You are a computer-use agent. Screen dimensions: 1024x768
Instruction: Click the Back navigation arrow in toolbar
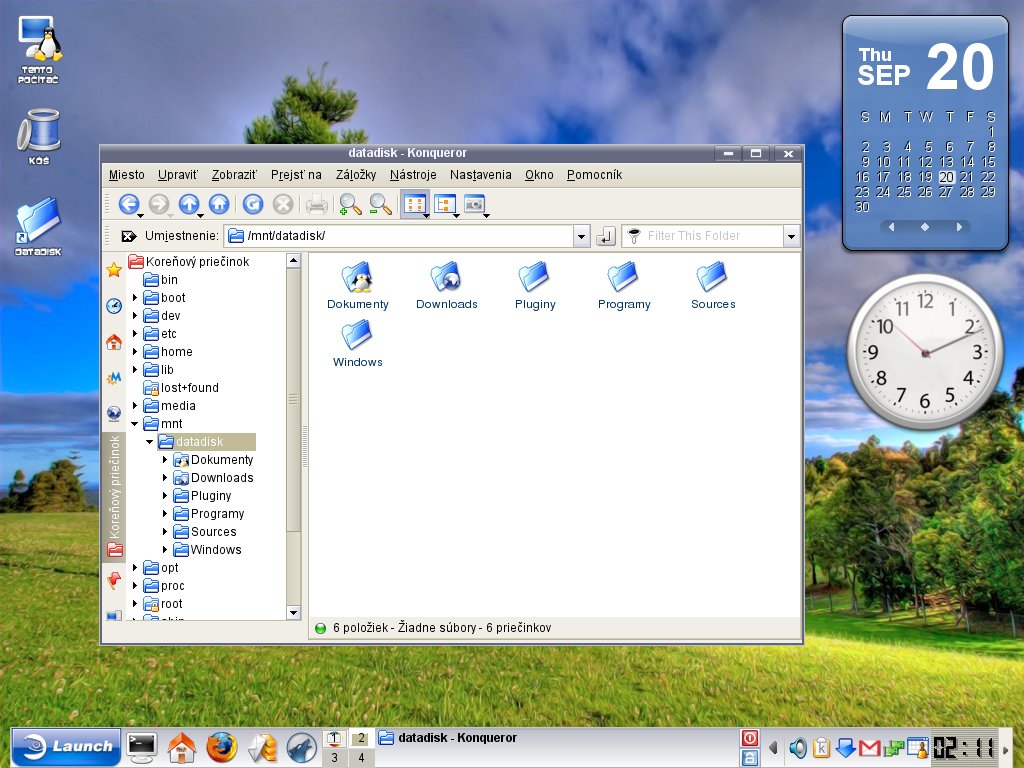coord(128,204)
